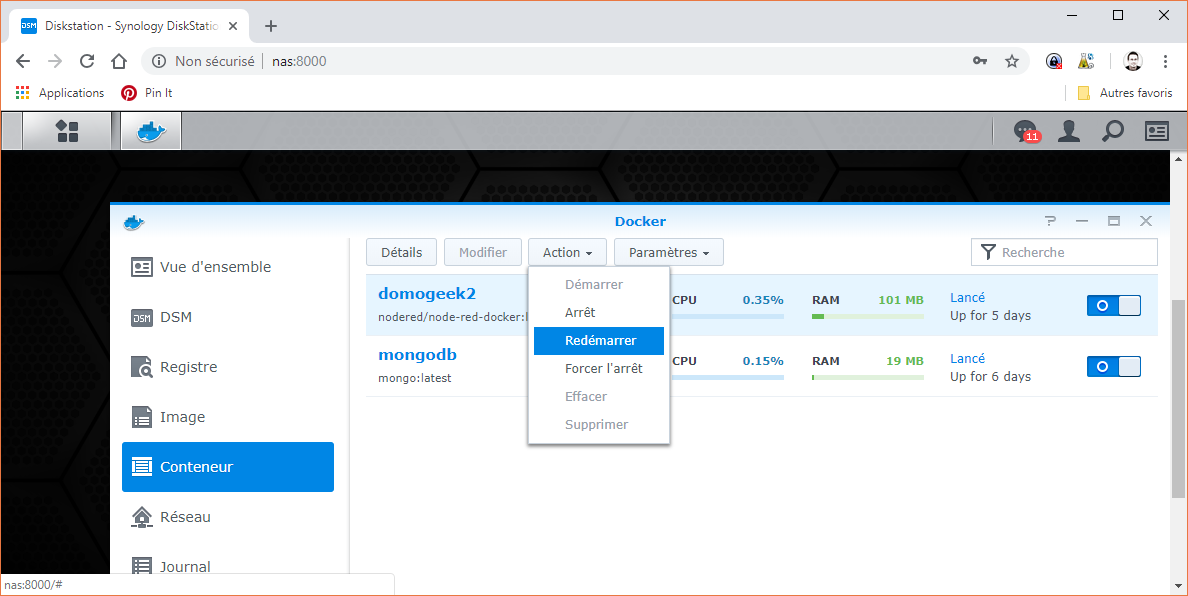Open the Journal section
This screenshot has width=1188, height=596.
pyautogui.click(x=227, y=566)
